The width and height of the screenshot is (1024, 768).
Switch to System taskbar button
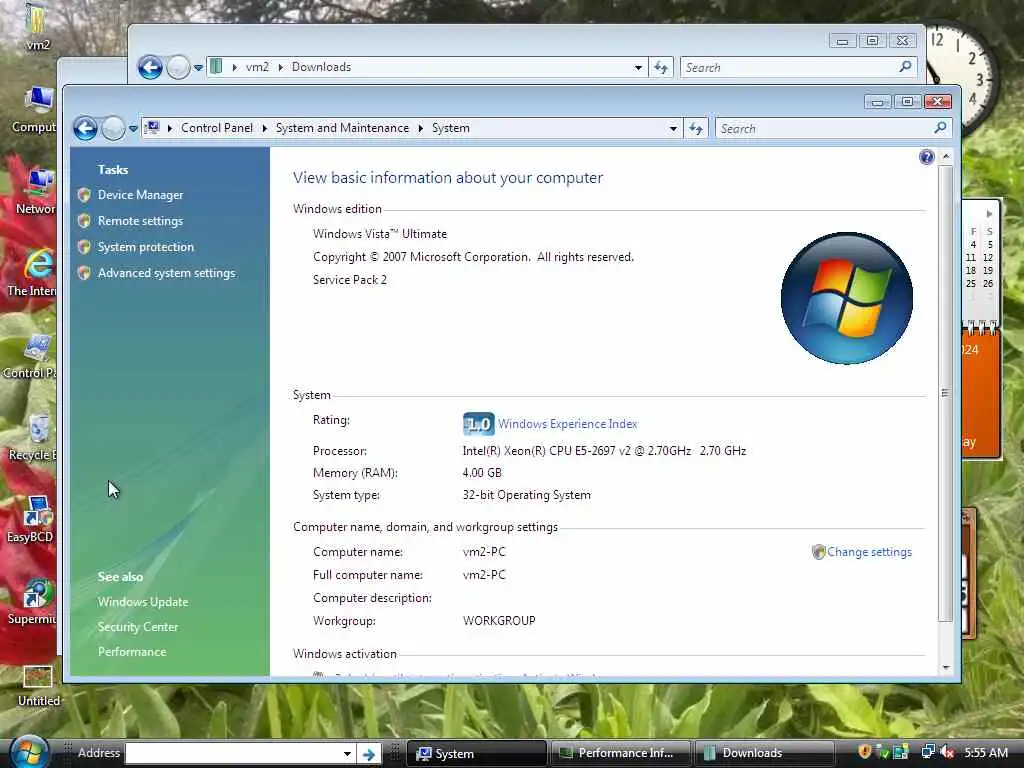tap(476, 753)
